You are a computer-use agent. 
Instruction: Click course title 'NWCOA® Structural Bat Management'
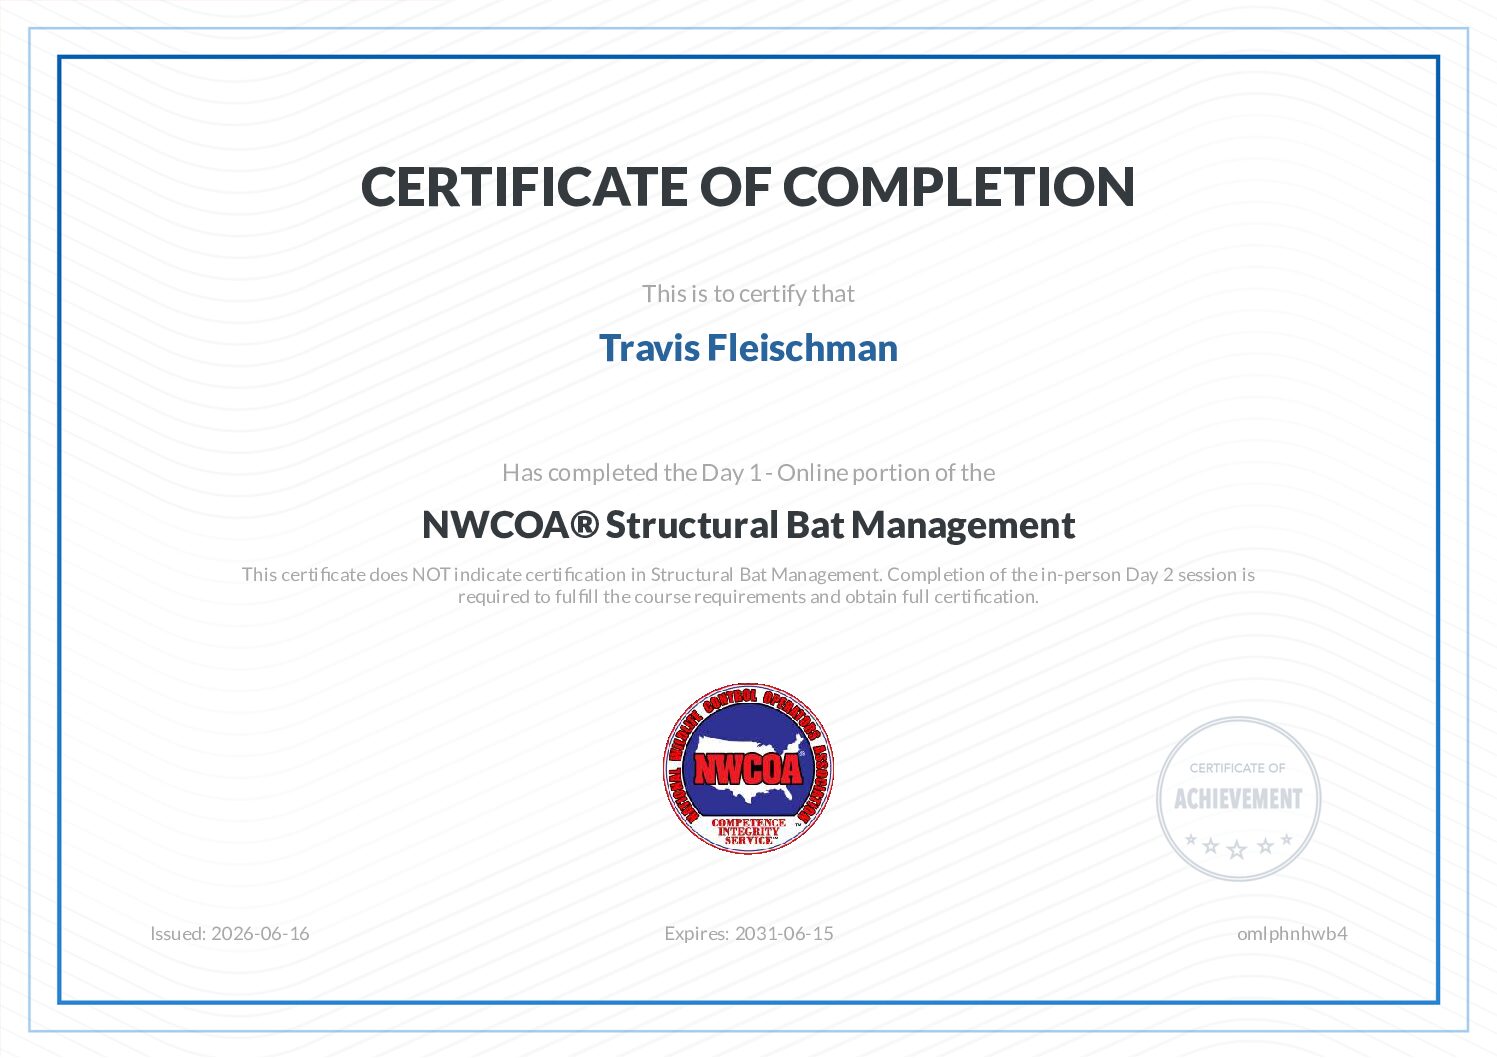coord(748,525)
